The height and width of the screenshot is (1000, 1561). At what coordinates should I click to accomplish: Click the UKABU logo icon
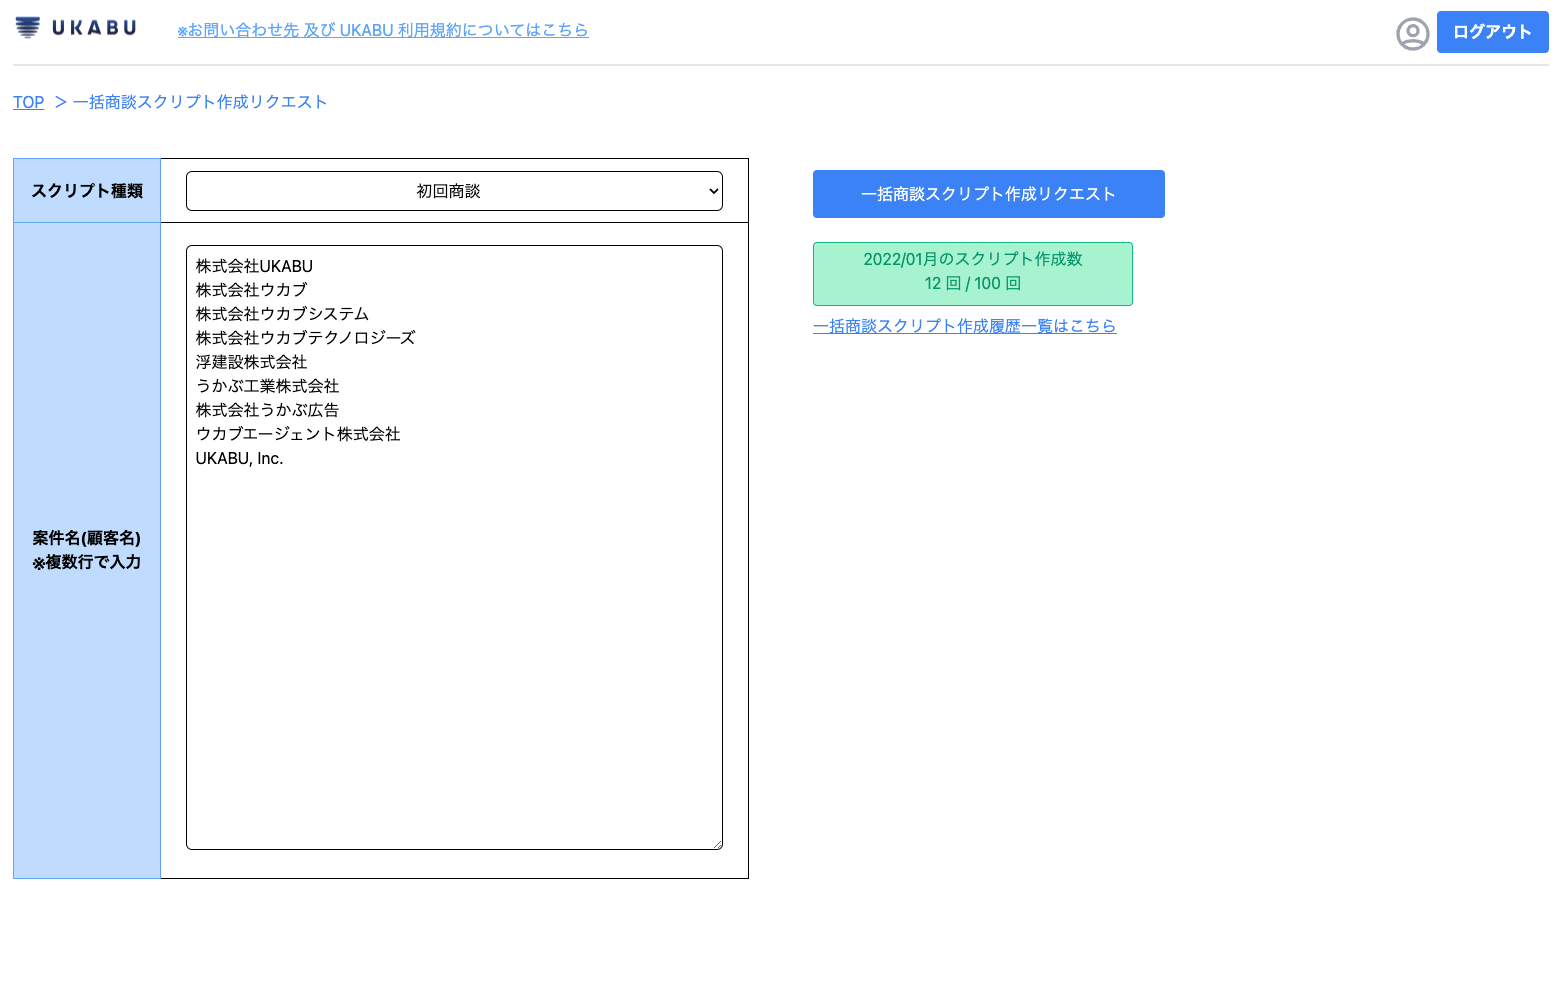pos(28,28)
